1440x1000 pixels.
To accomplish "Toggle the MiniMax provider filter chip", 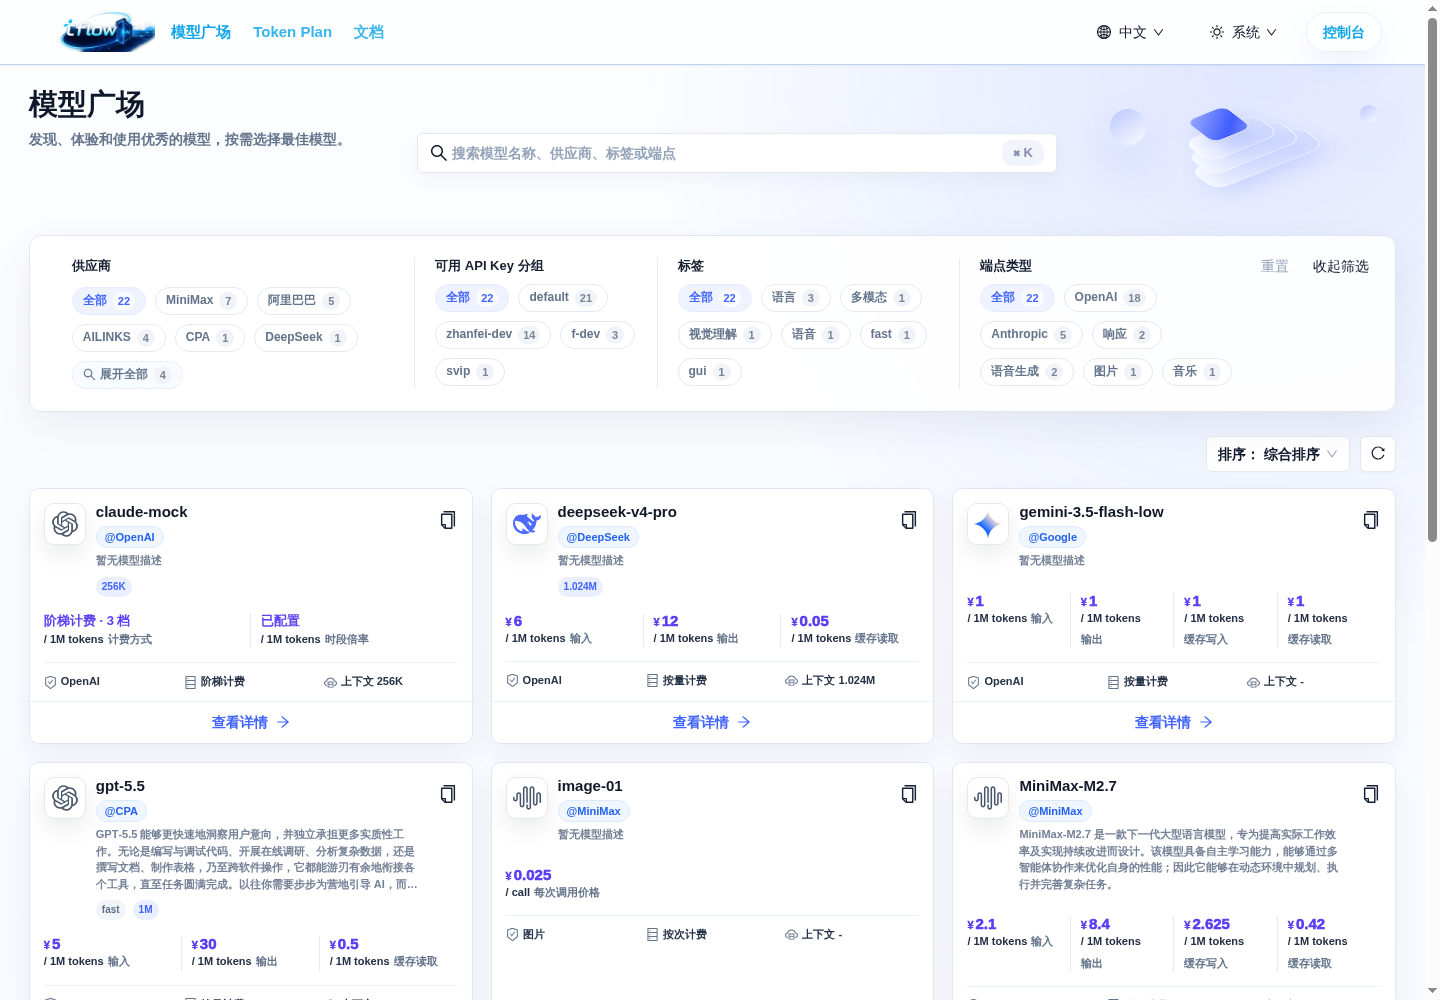I will pyautogui.click(x=201, y=301).
